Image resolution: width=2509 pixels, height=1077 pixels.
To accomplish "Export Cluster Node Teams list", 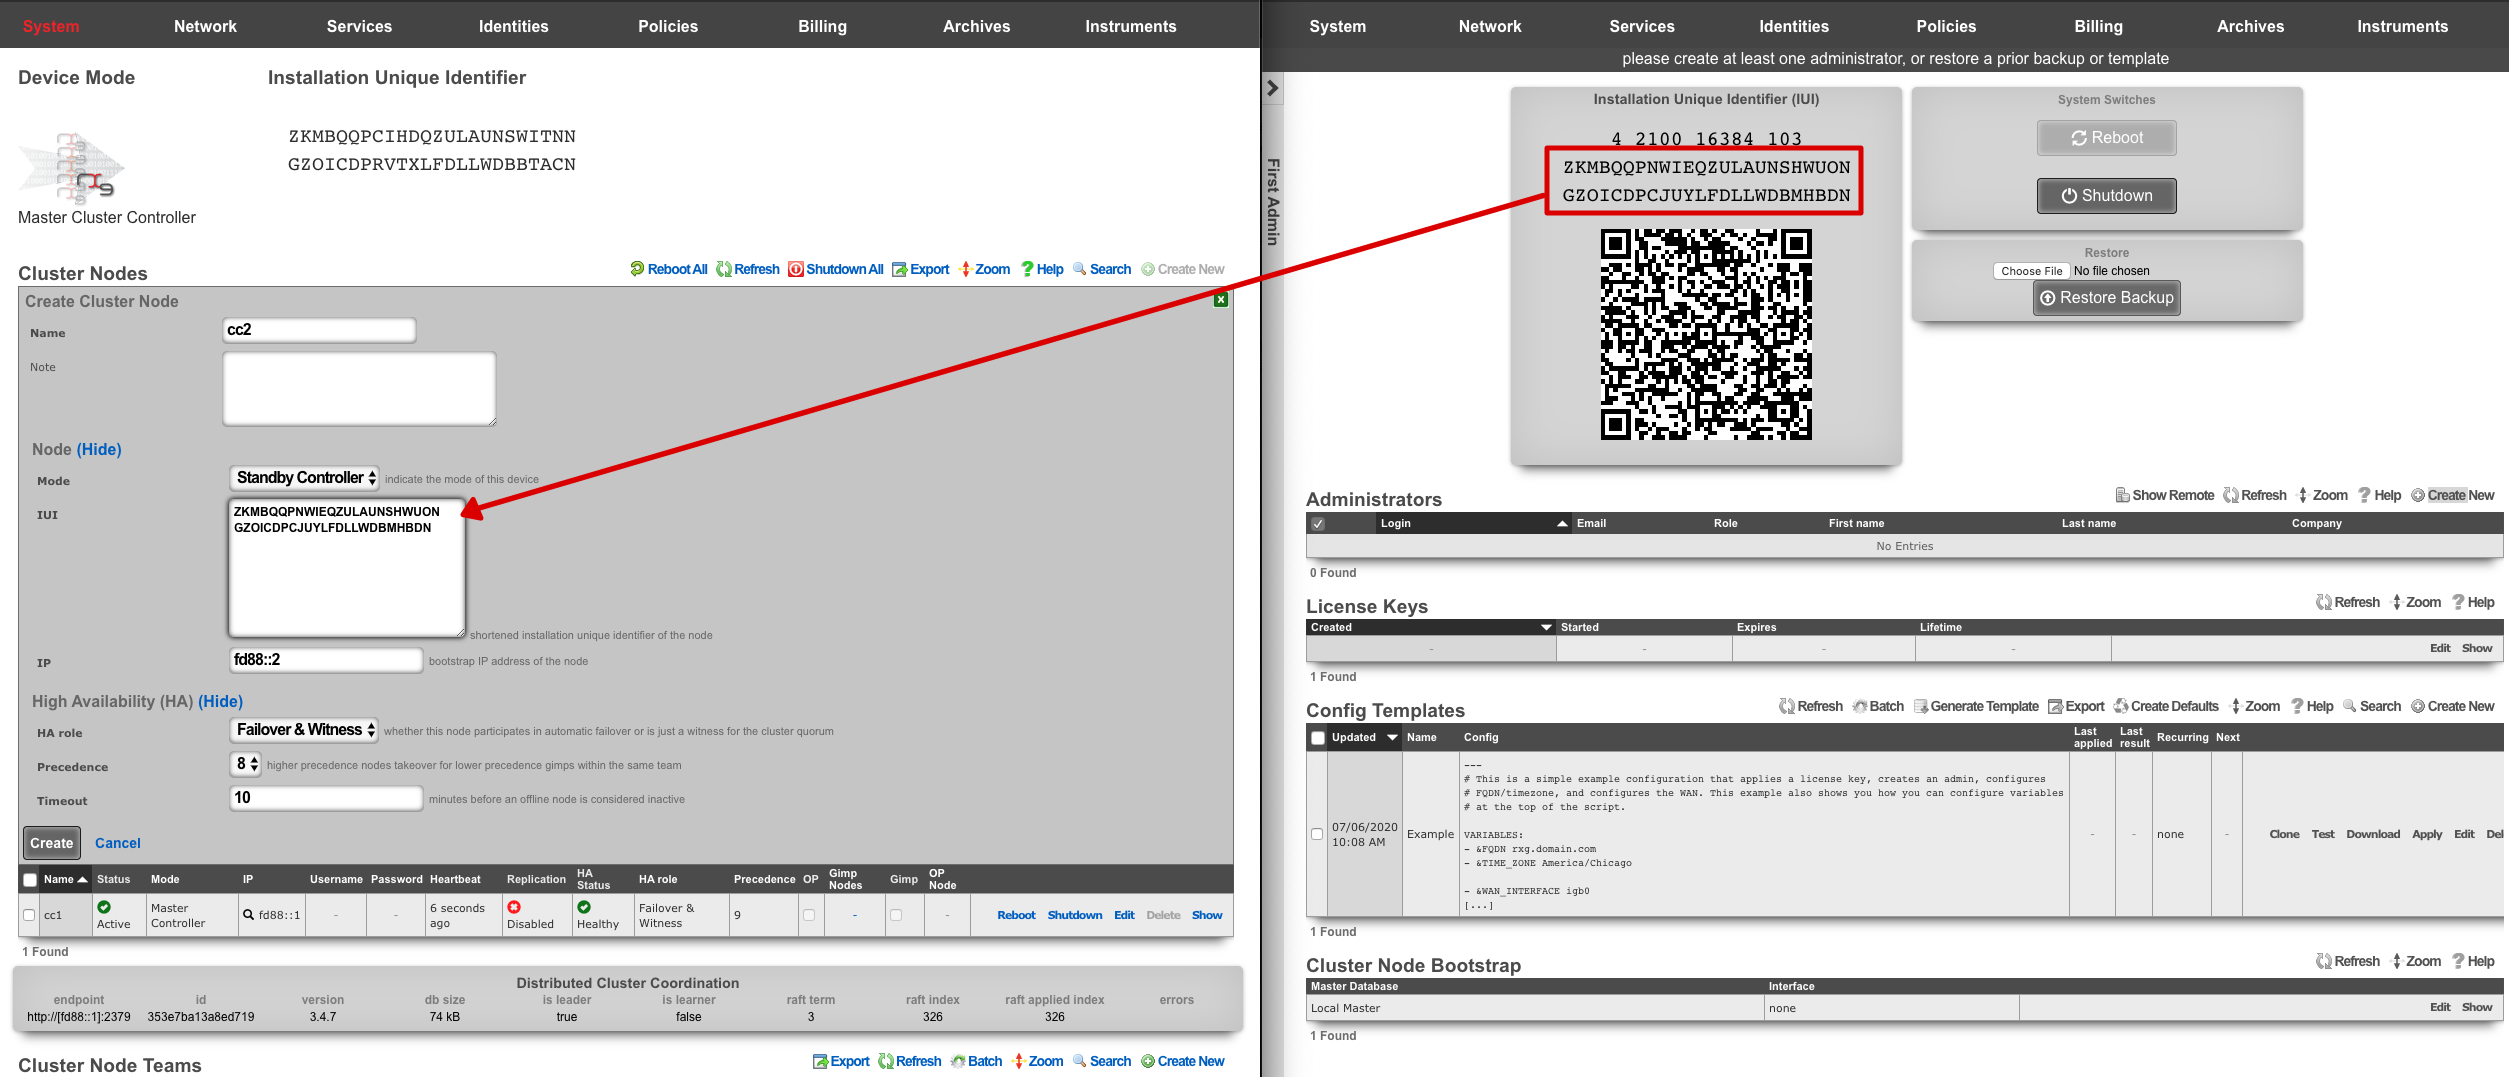I will pos(841,1061).
